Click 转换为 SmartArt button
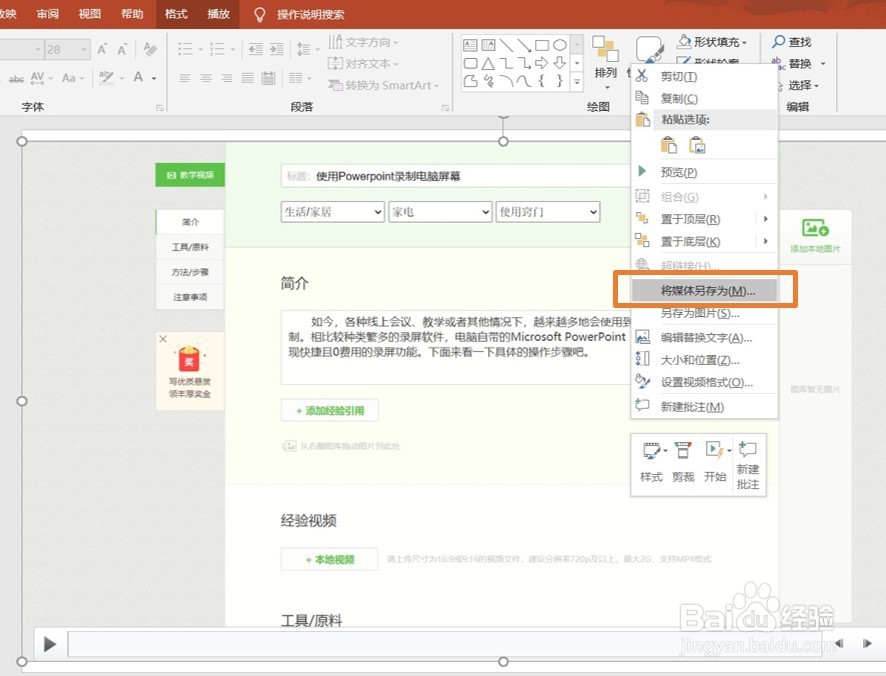 click(x=384, y=85)
